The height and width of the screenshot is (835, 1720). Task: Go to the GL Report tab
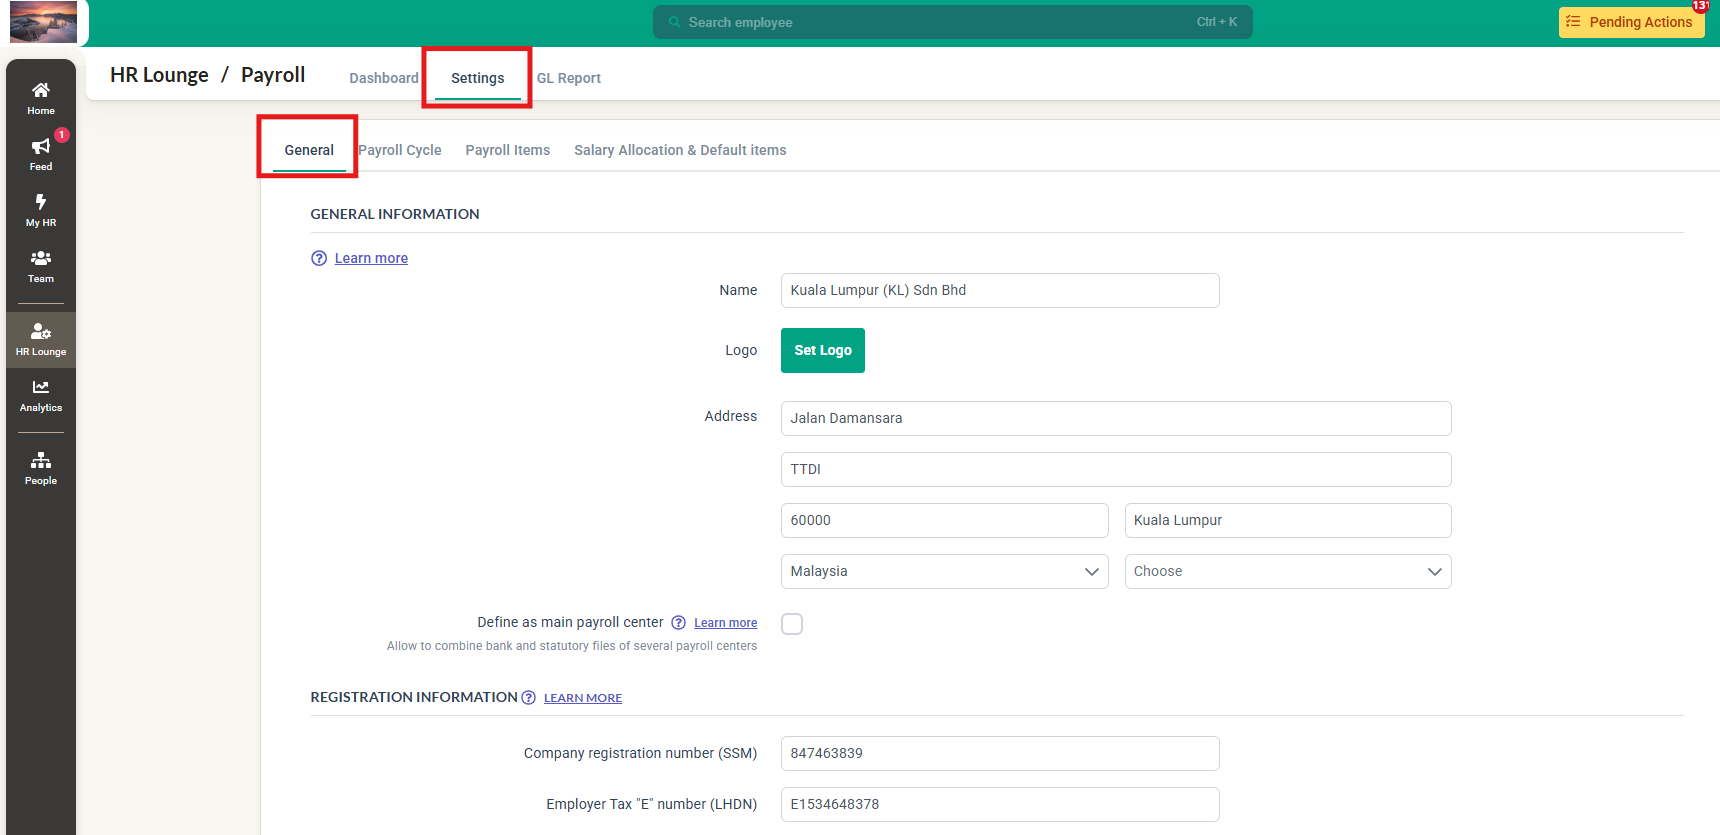[568, 78]
